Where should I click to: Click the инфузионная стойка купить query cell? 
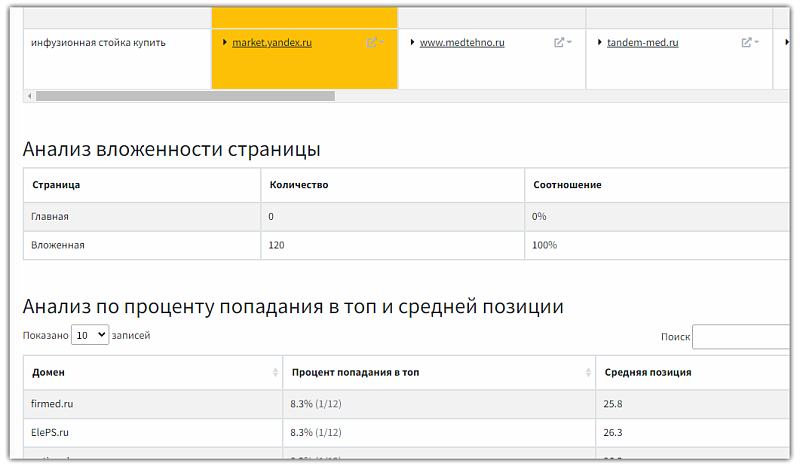[x=105, y=43]
